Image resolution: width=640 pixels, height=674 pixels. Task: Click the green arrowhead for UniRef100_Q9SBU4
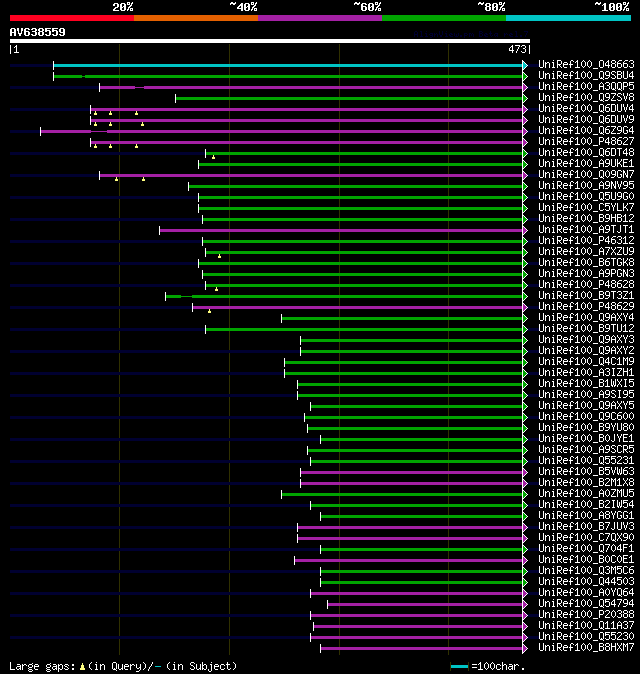525,77
